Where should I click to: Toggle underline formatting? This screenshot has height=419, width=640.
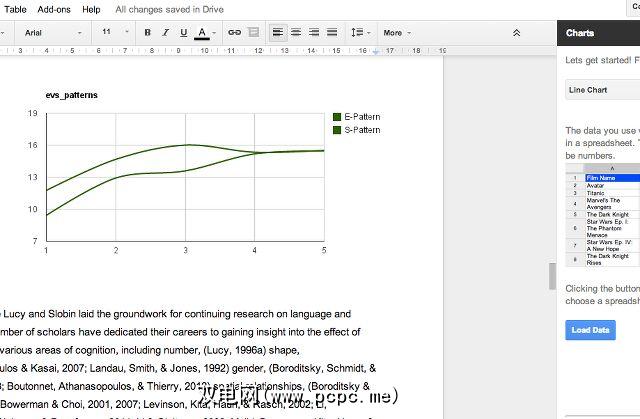coord(183,32)
